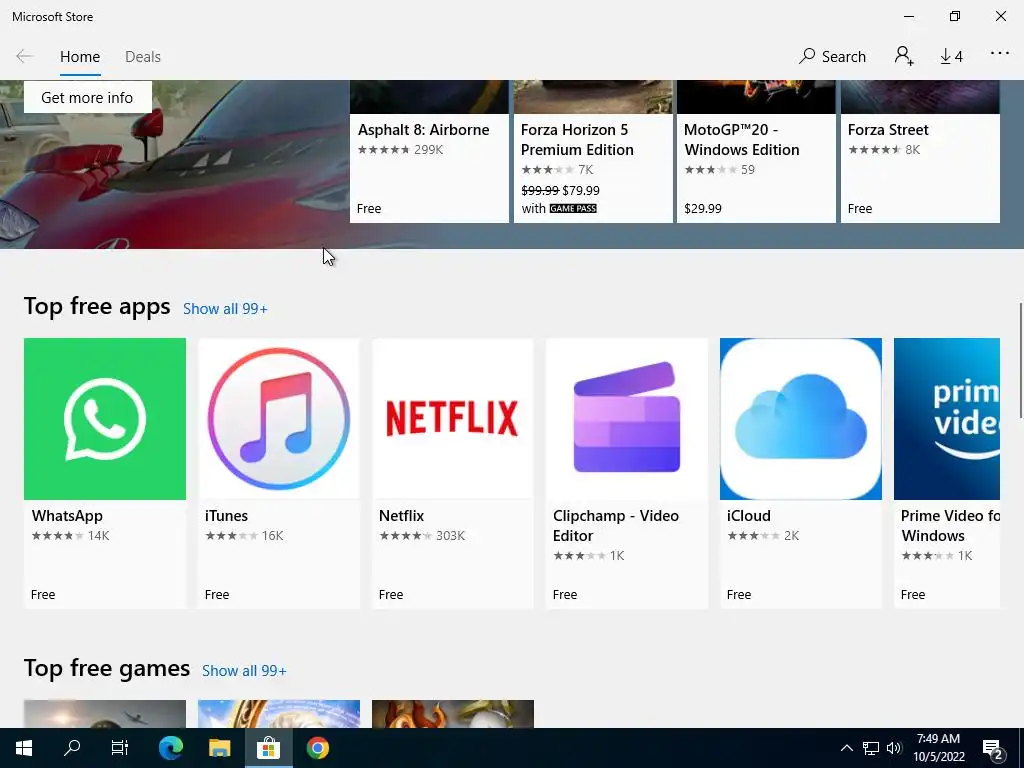Click the $29.99 MotoGP price
Screen dimensions: 1024x768
[x=703, y=209]
